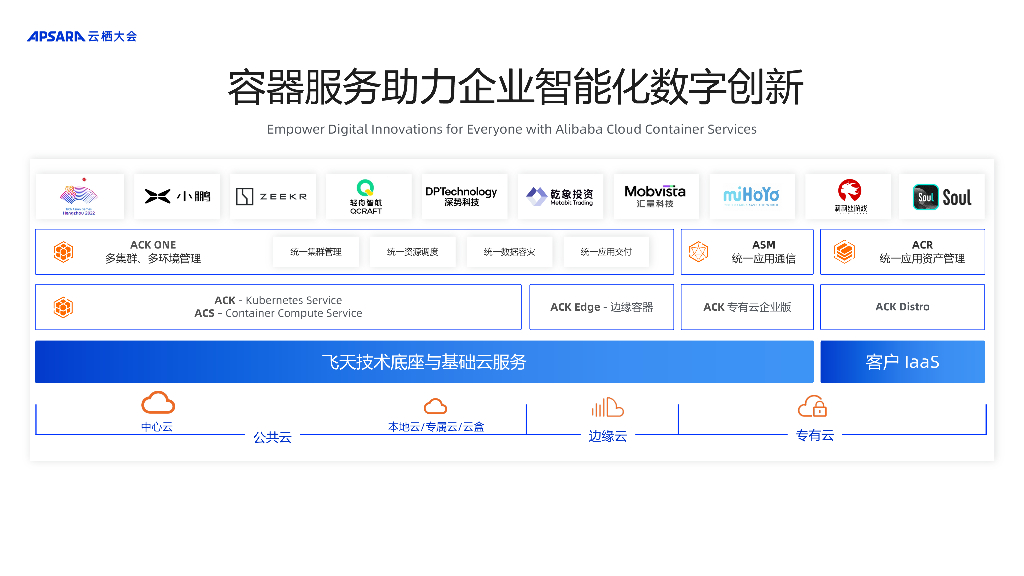Click the 小鹏 XPeng logo card
This screenshot has width=1024, height=576.
pos(177,196)
